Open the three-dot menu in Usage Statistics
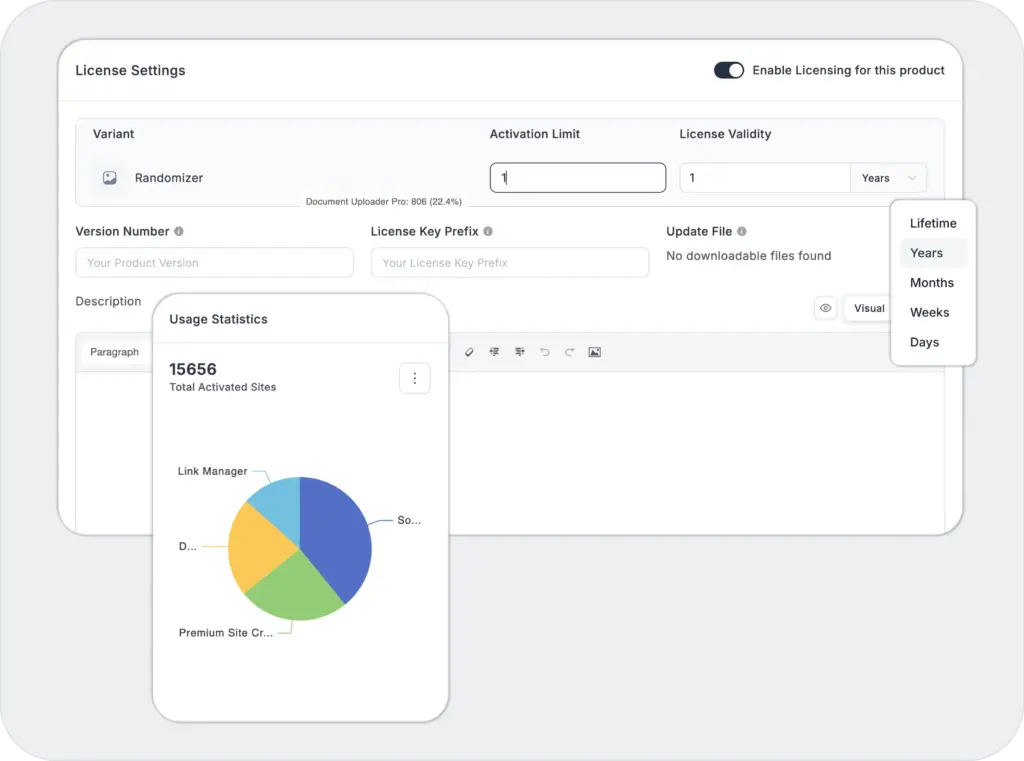The width and height of the screenshot is (1024, 761). (414, 378)
